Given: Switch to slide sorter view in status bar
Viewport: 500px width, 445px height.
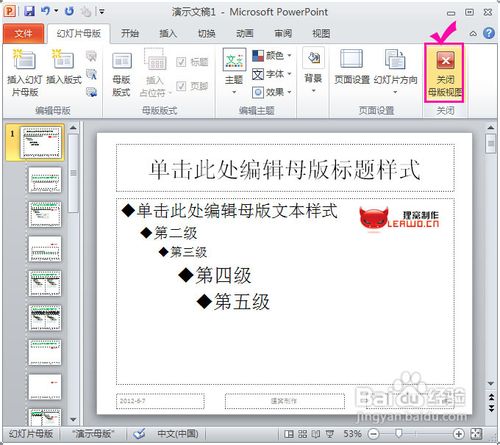Looking at the screenshot, I should [302, 434].
